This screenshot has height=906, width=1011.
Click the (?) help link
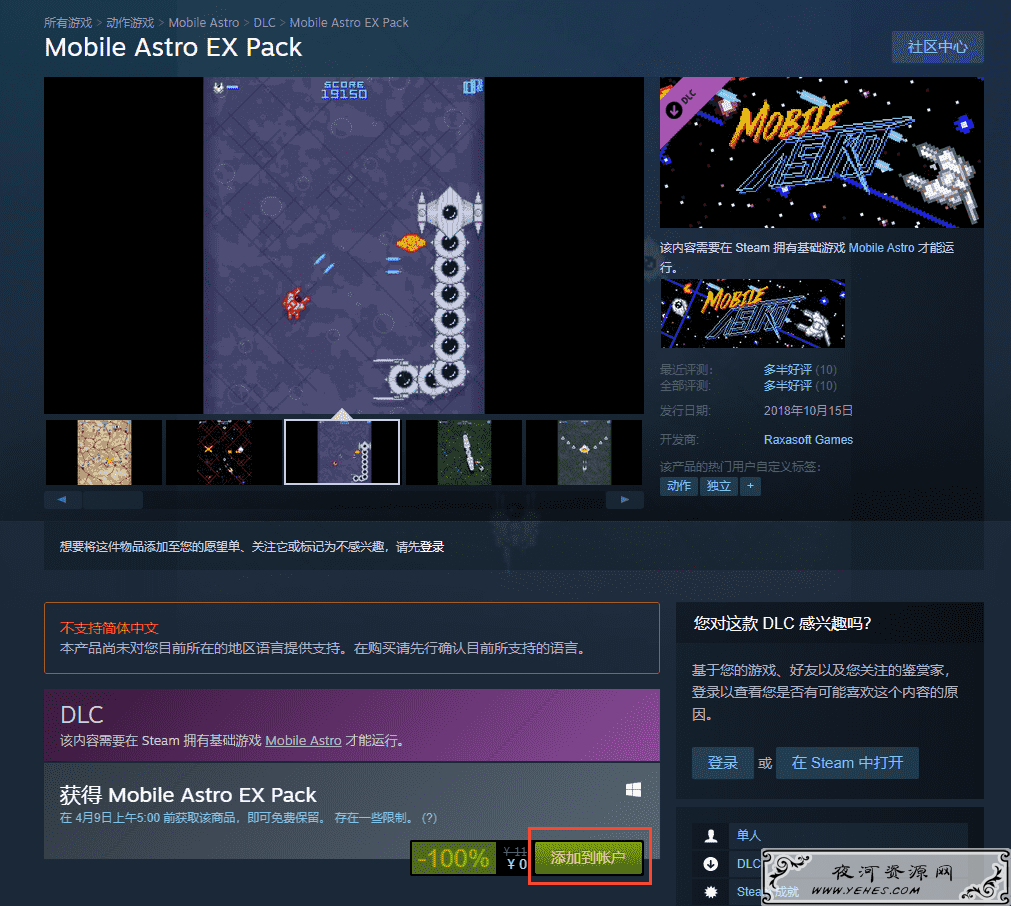tap(429, 818)
